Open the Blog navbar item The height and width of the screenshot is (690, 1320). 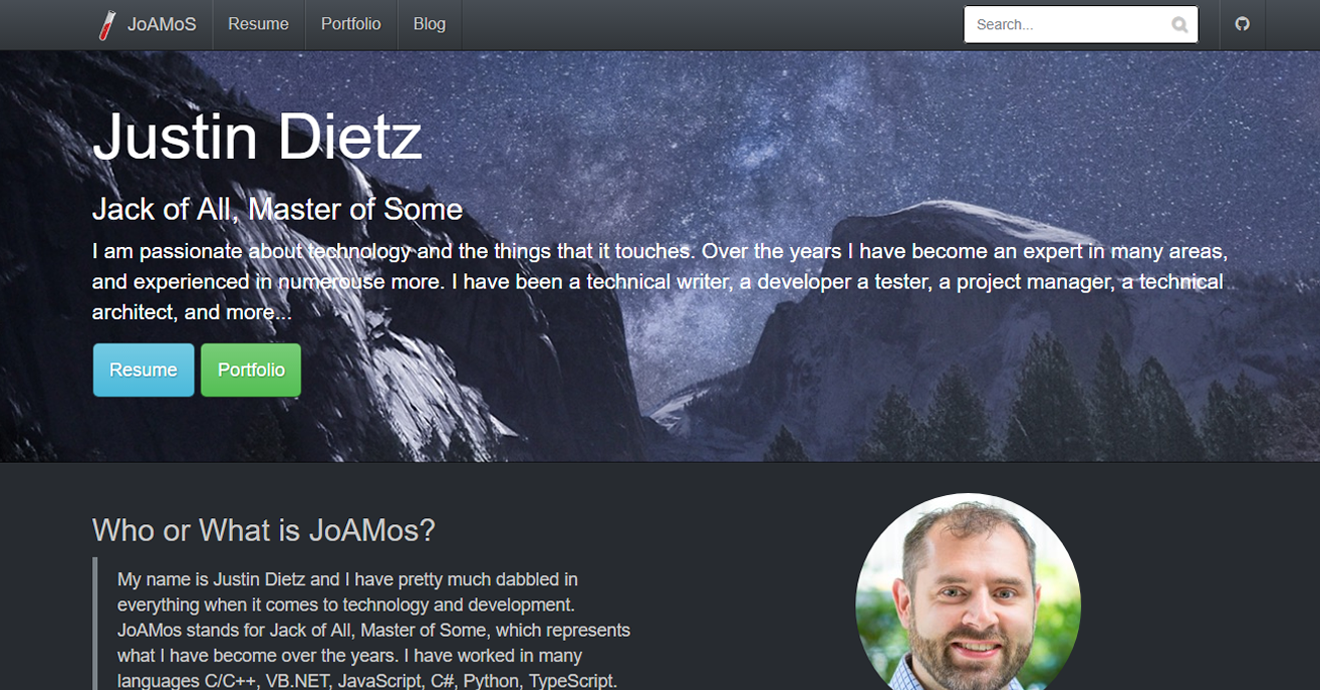click(429, 24)
